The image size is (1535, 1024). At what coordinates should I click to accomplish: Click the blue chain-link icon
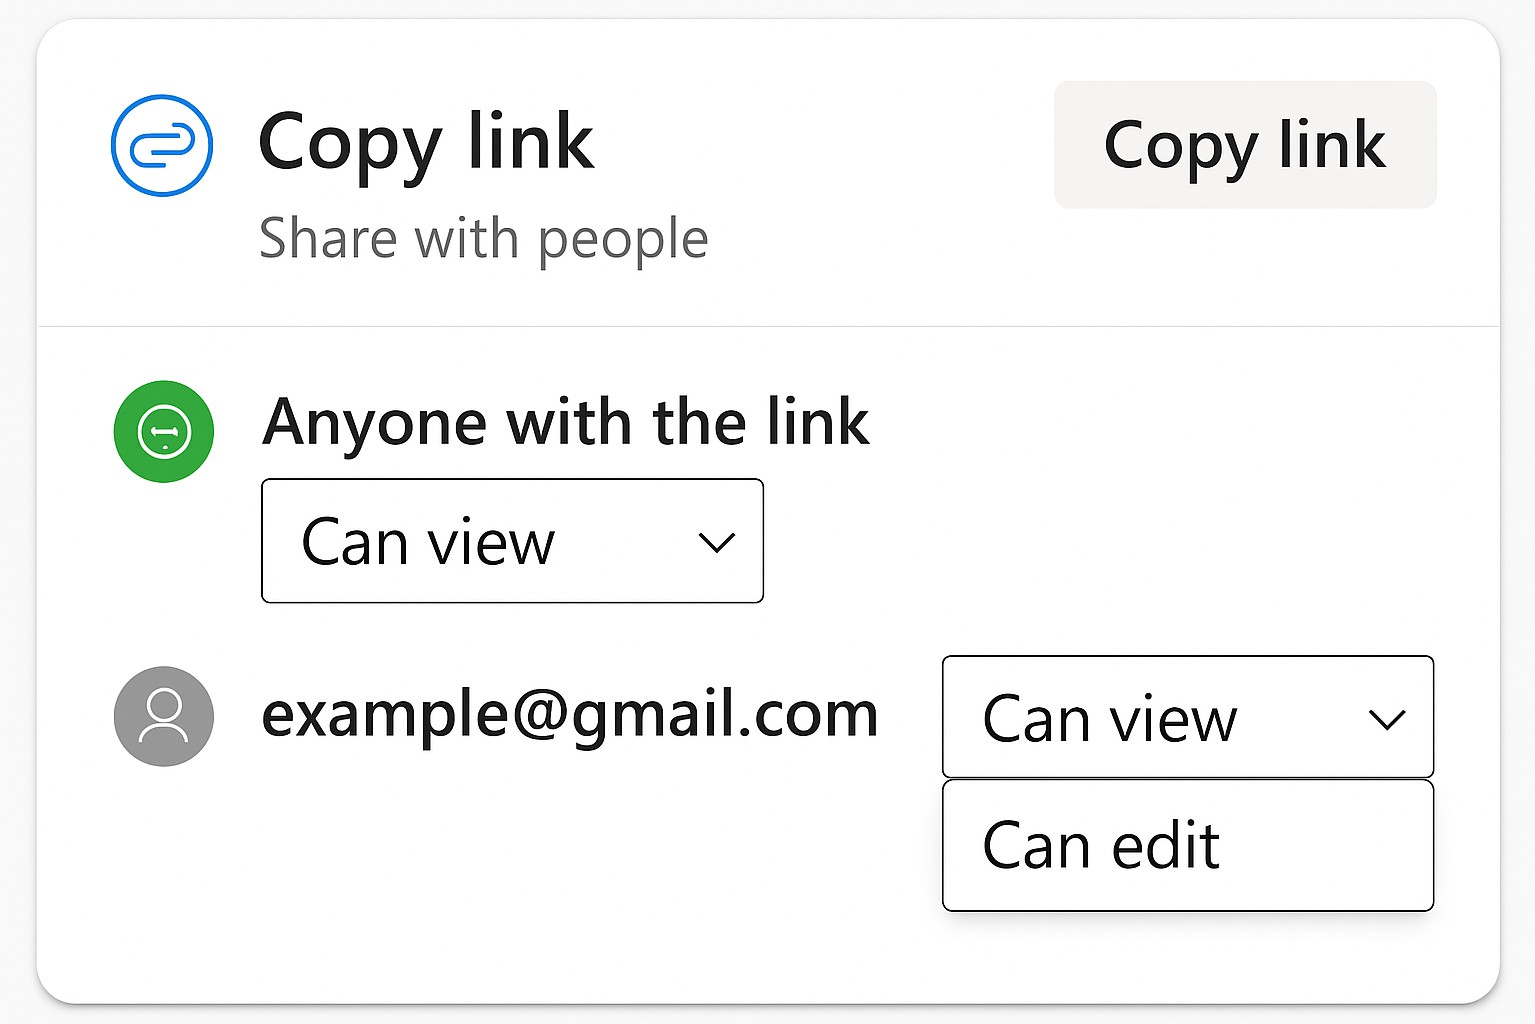162,146
